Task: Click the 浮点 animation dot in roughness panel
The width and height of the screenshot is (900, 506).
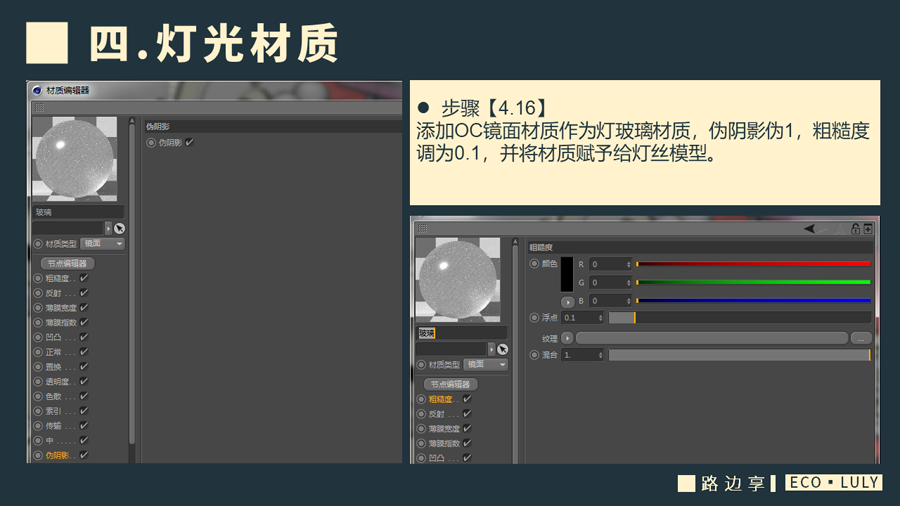Action: tap(534, 317)
